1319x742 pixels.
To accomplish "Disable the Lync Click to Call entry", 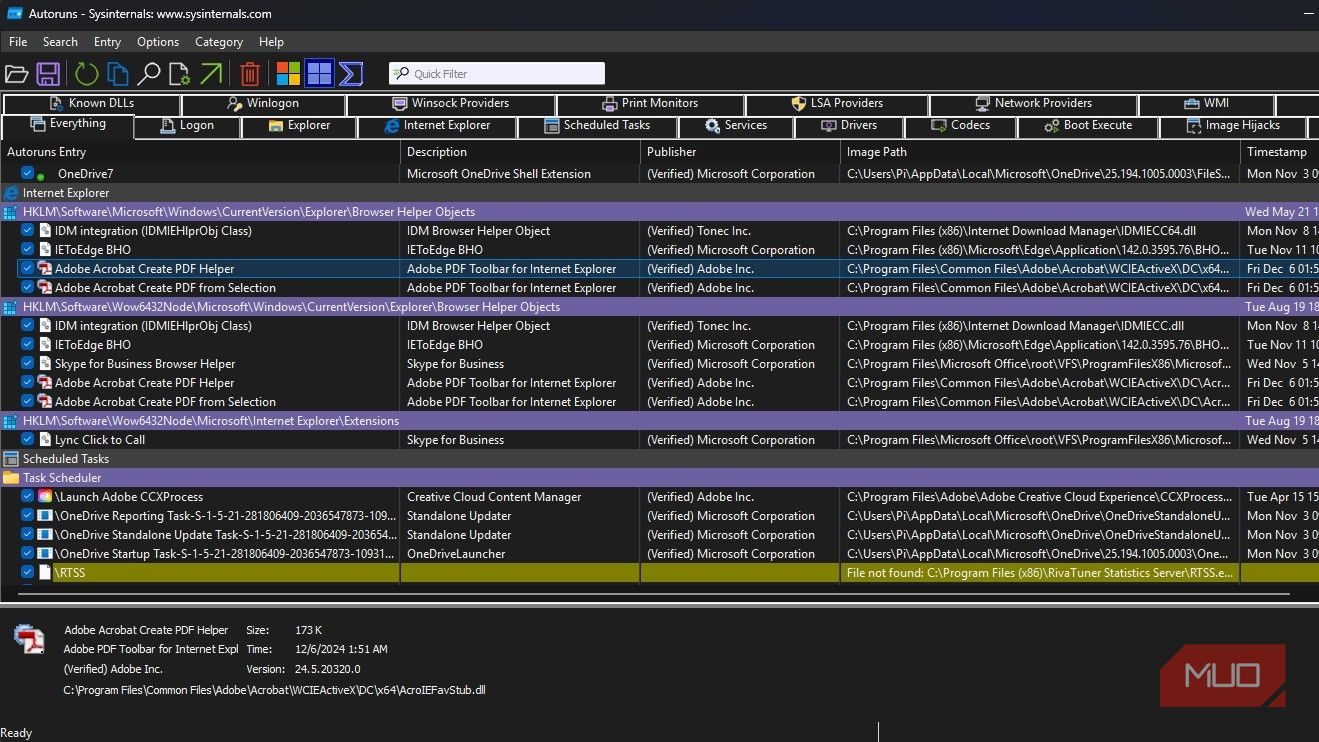I will (28, 440).
